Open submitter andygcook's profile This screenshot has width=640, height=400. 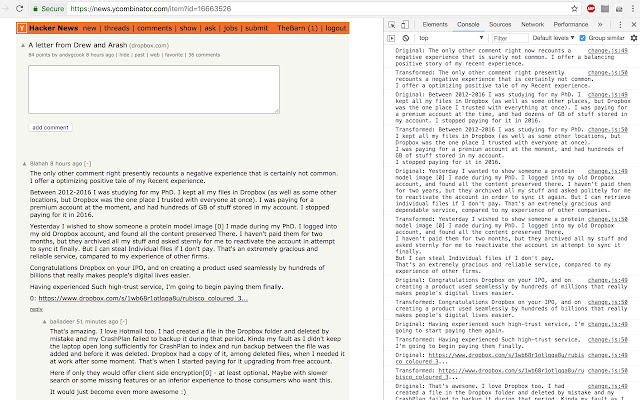pyautogui.click(x=71, y=55)
